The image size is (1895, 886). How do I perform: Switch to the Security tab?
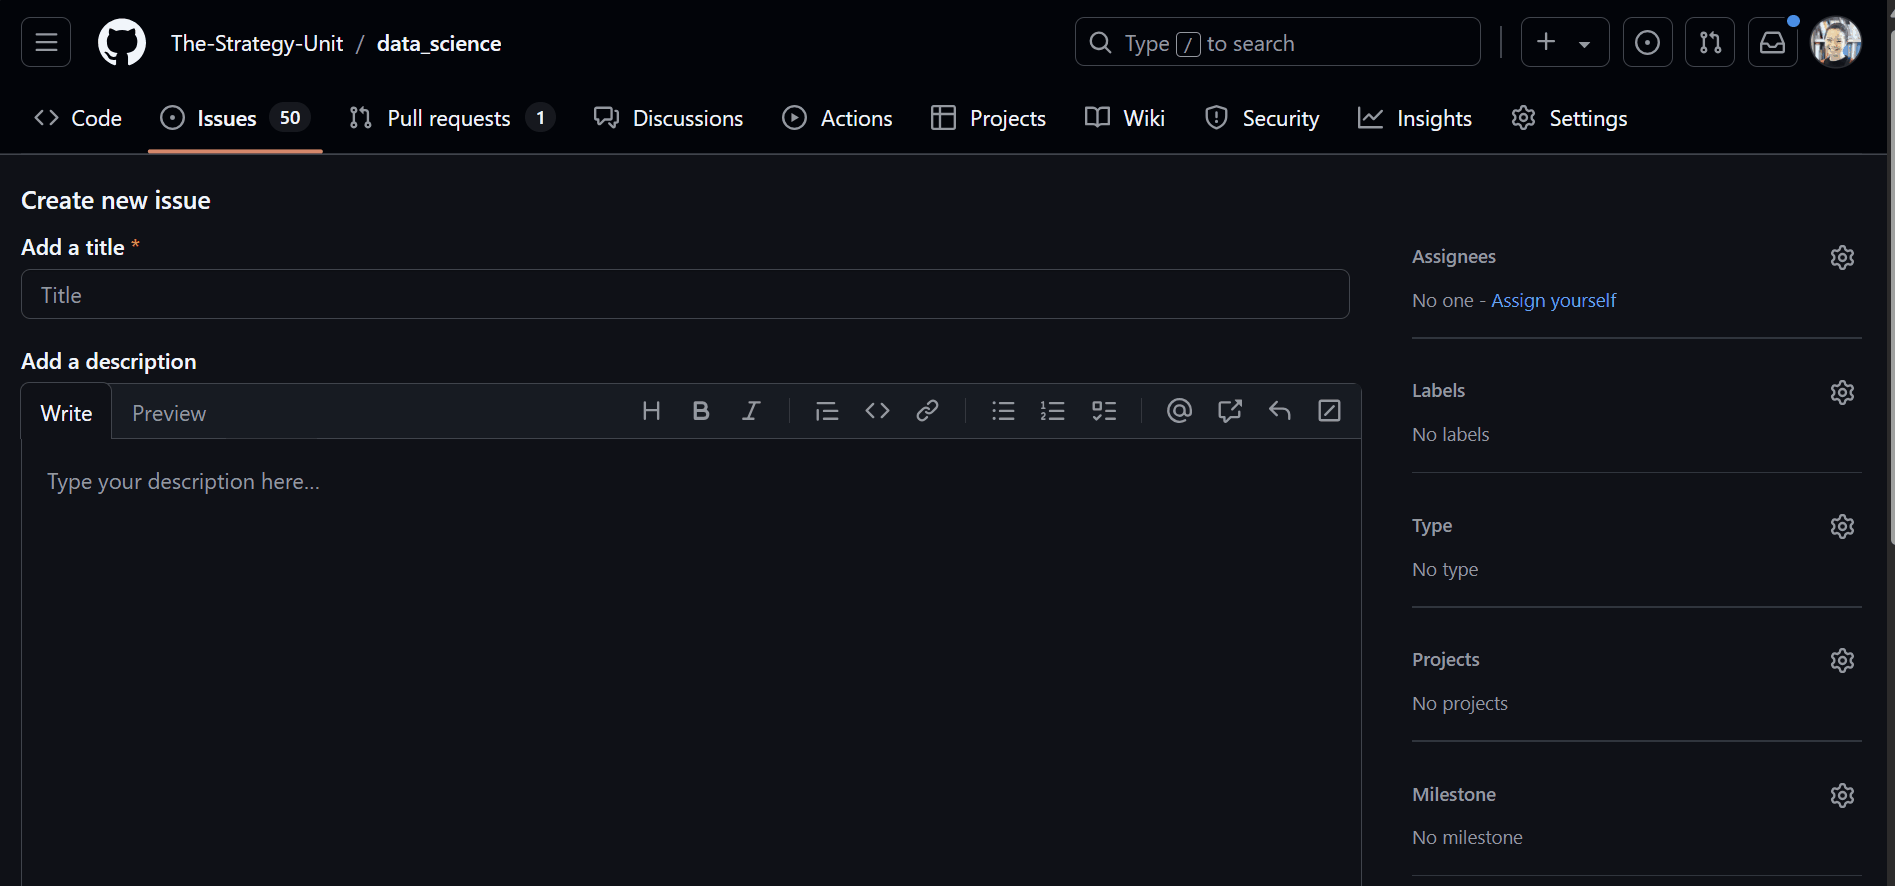[x=1262, y=118]
